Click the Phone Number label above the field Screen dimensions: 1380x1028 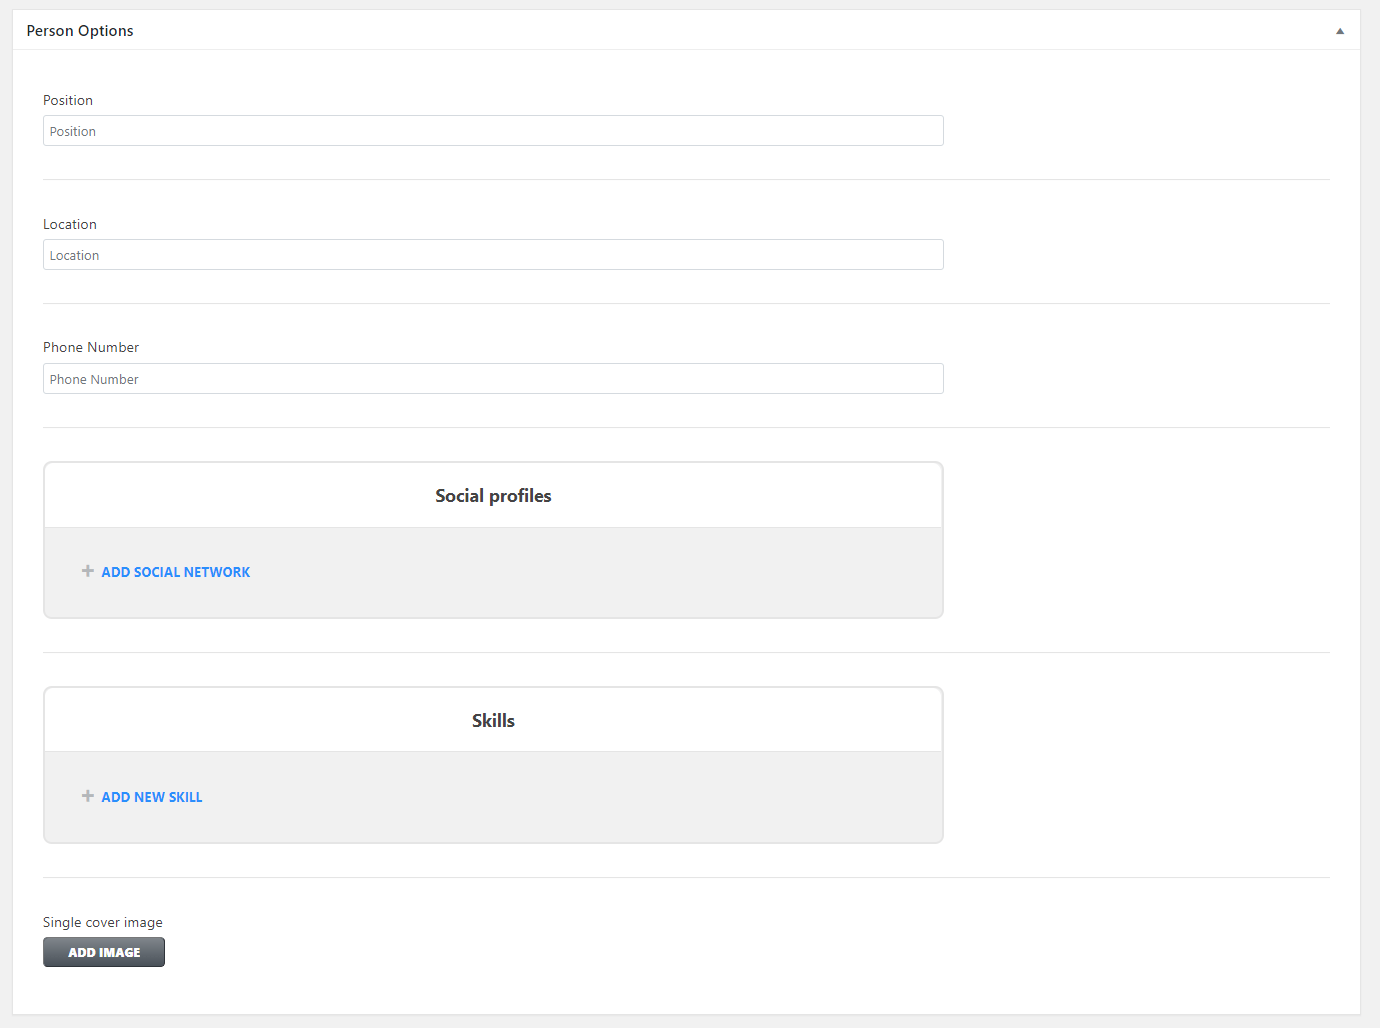point(91,347)
